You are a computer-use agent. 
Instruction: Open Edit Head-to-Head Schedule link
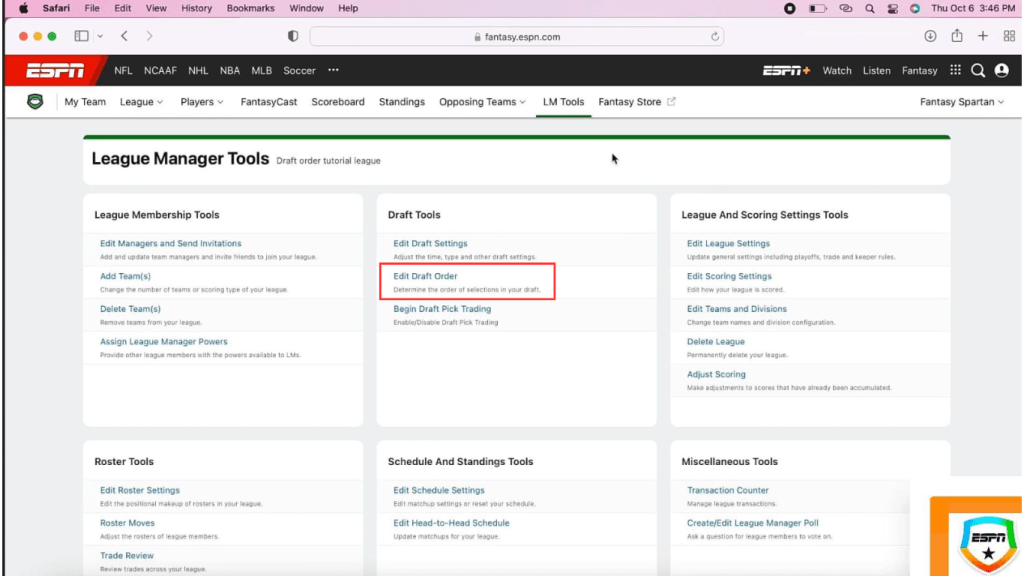click(451, 523)
